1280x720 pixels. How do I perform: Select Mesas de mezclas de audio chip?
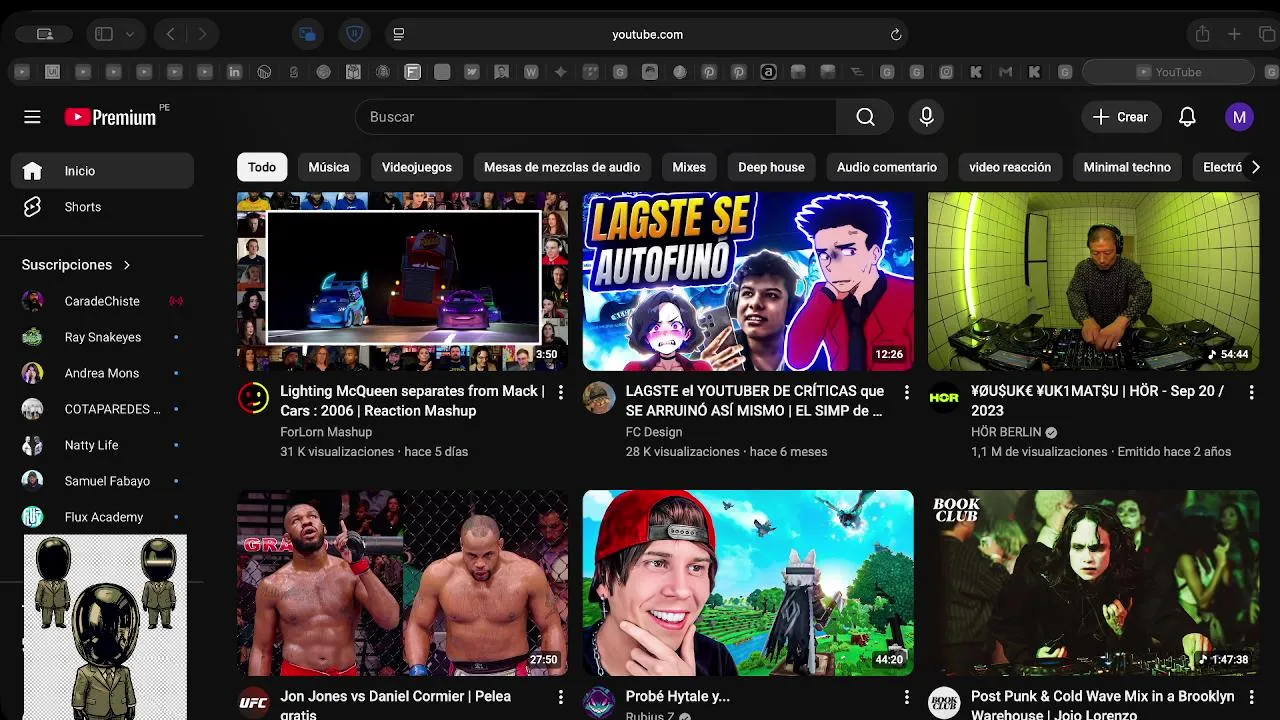(x=562, y=167)
